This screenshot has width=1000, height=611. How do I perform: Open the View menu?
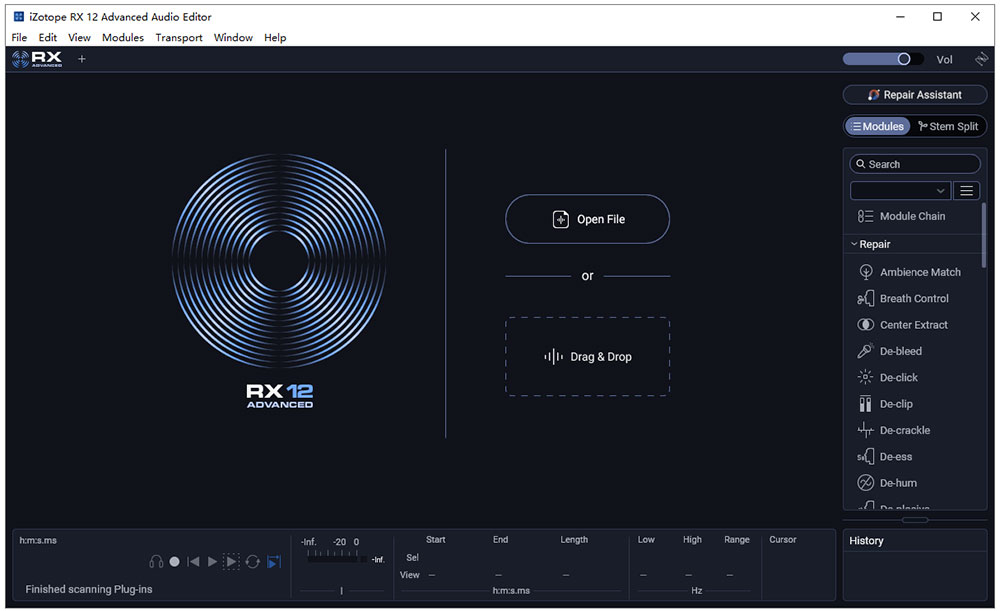point(79,38)
